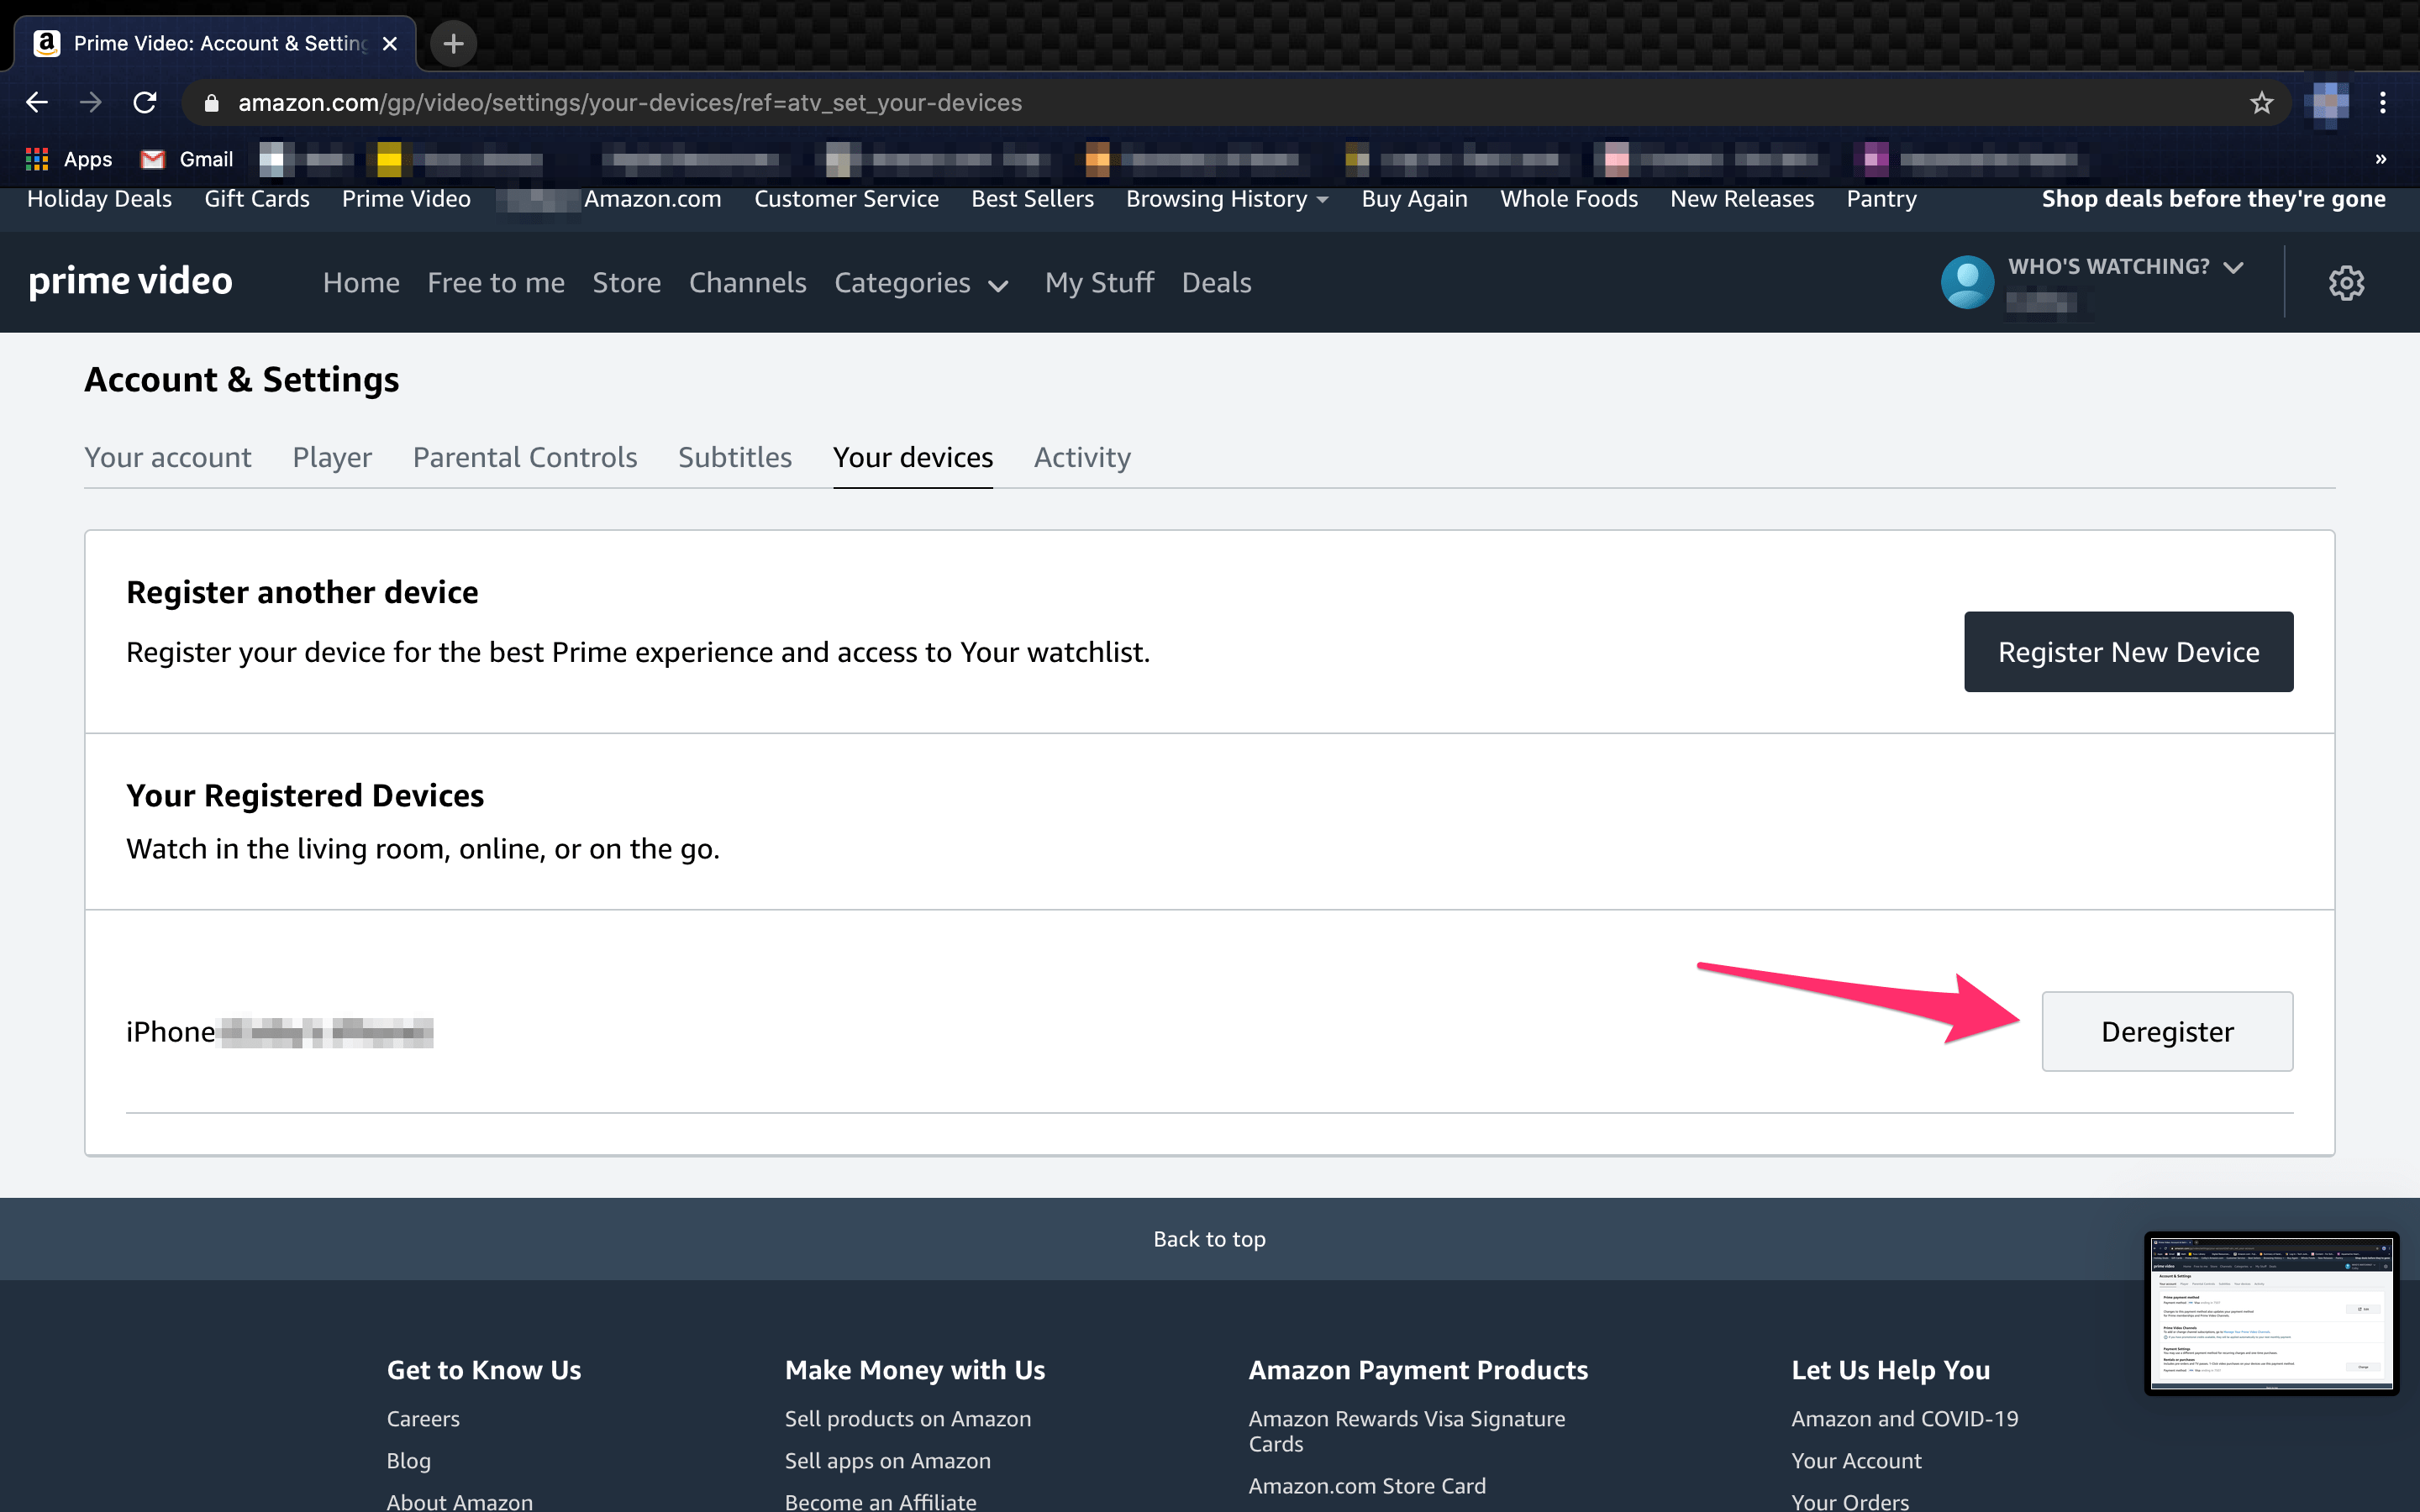Screen dimensions: 2420x1512
Task: Open Prime Video settings gear icon
Action: pyautogui.click(x=2346, y=283)
